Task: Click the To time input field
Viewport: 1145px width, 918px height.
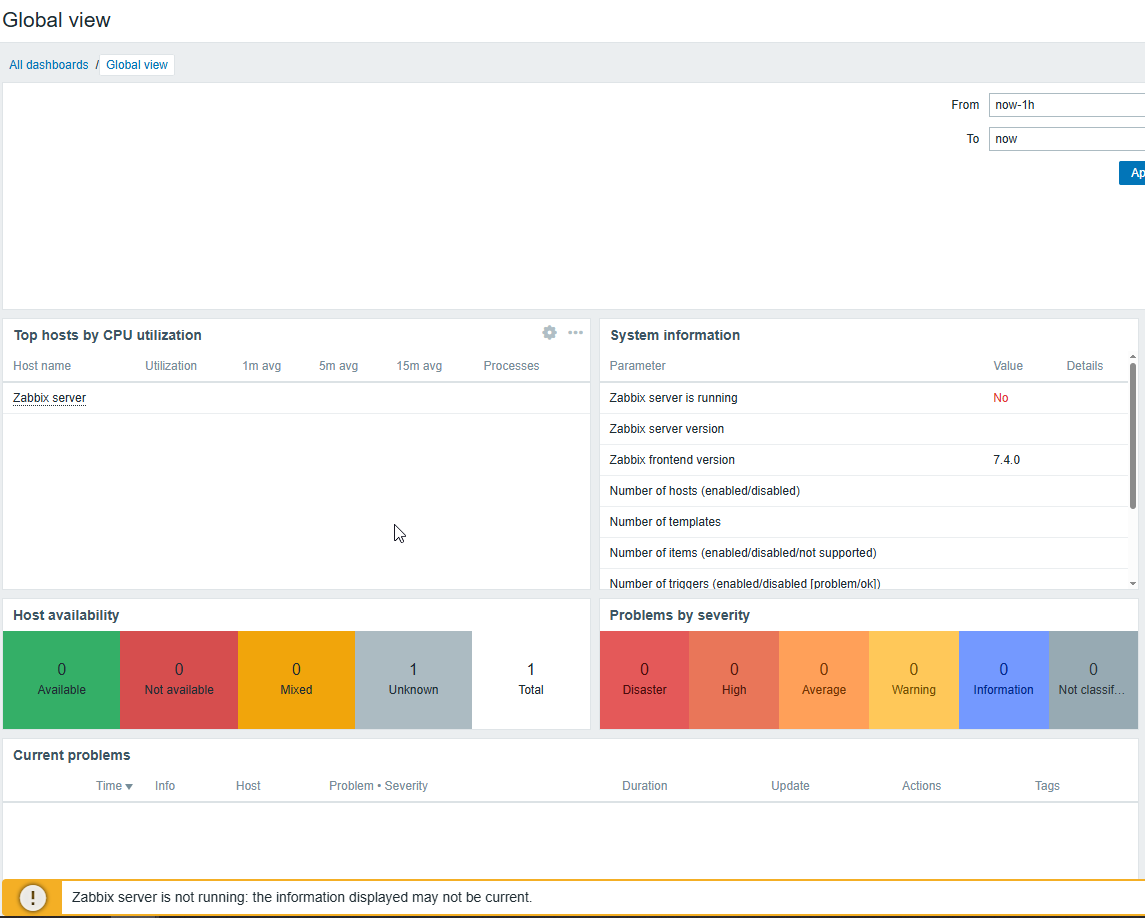Action: [1066, 139]
